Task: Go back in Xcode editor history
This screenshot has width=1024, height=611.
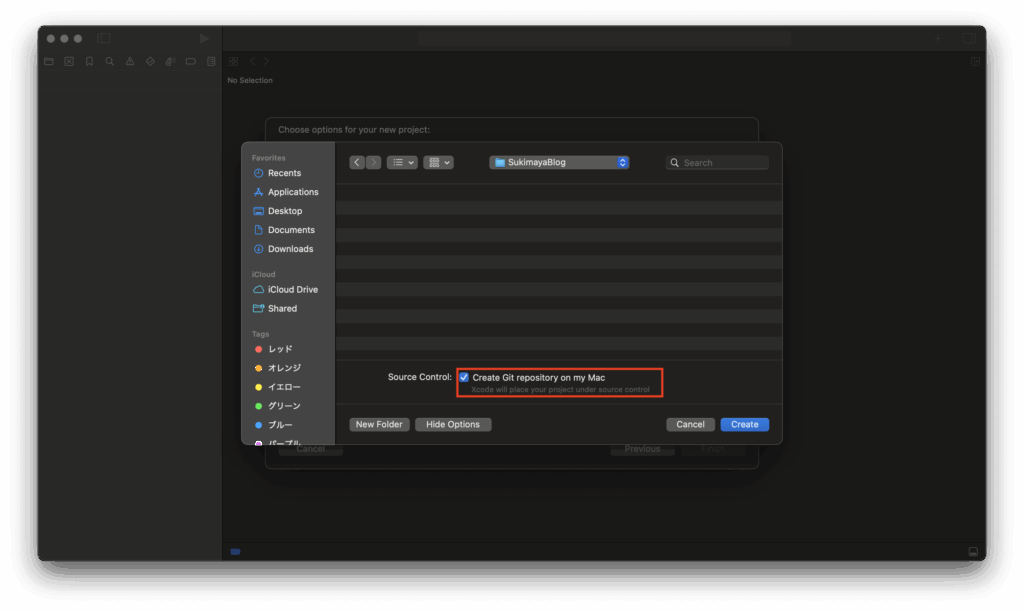Action: pos(252,61)
